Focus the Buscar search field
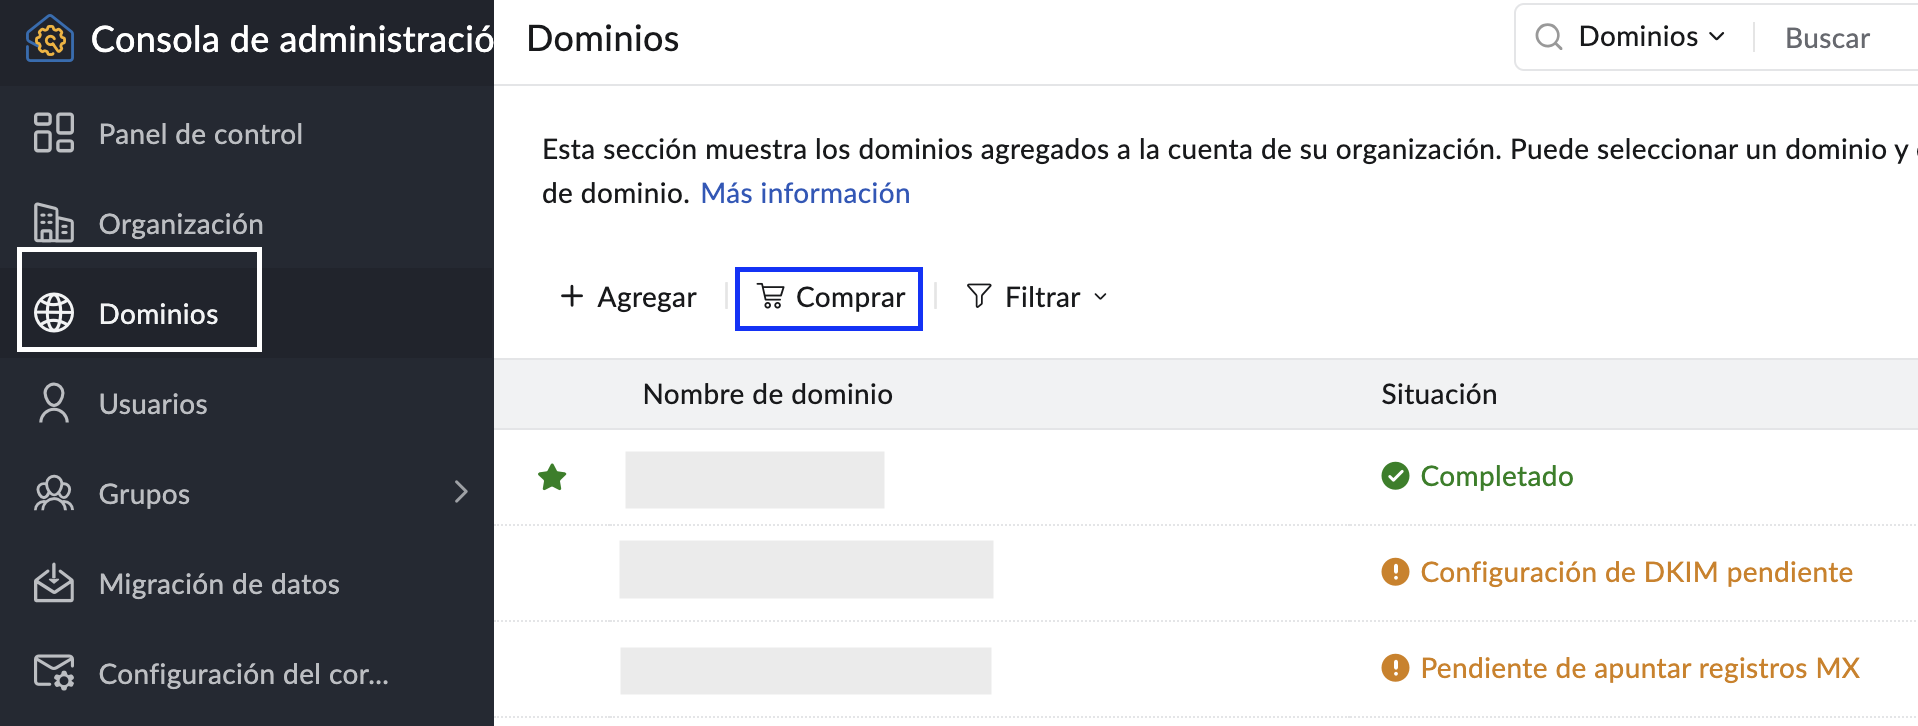1918x726 pixels. click(x=1840, y=38)
